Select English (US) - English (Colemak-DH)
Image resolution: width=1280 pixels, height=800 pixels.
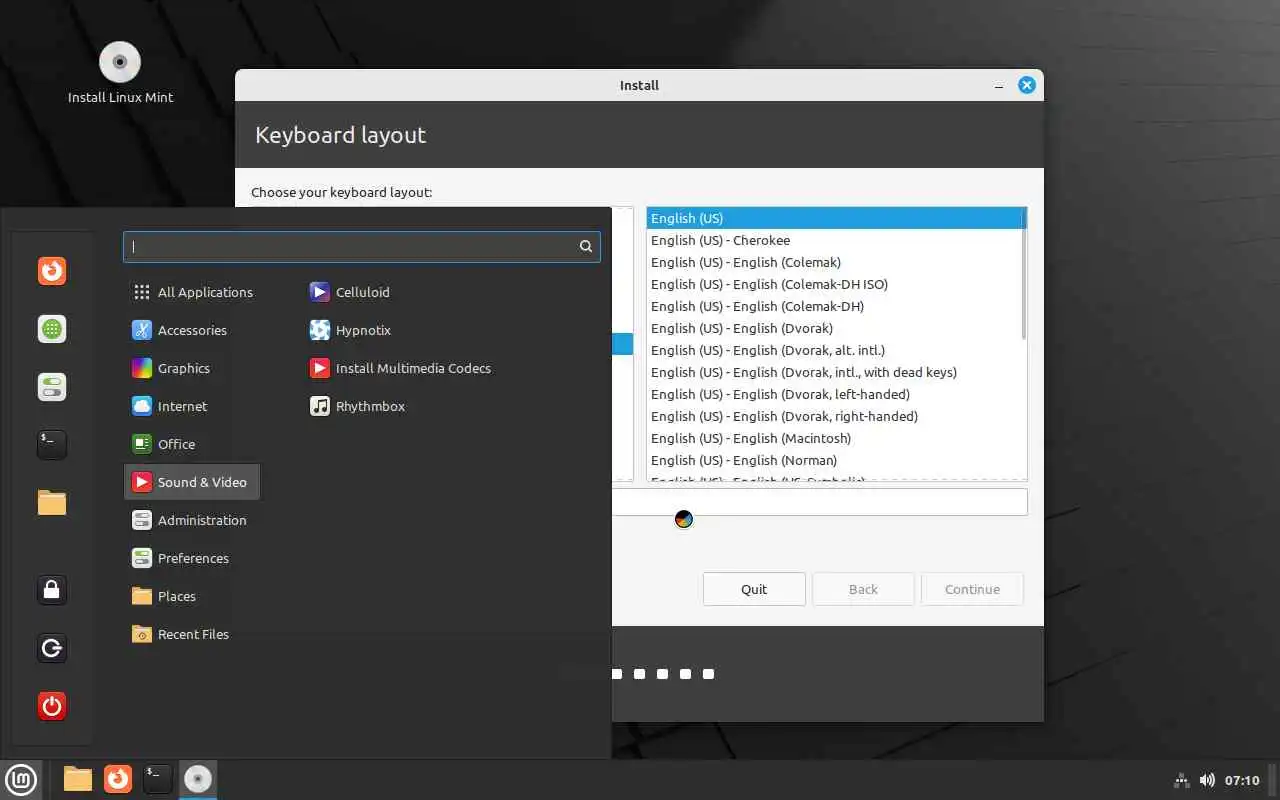836,306
